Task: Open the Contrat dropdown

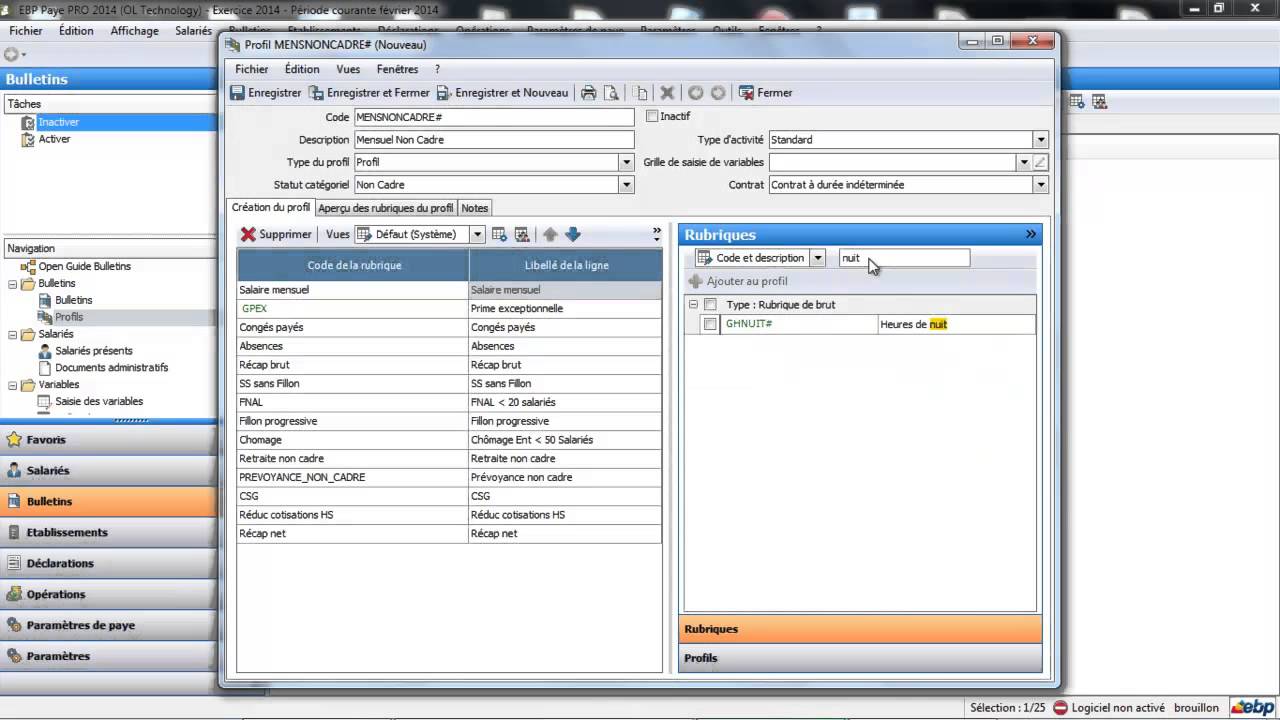Action: (x=1041, y=185)
